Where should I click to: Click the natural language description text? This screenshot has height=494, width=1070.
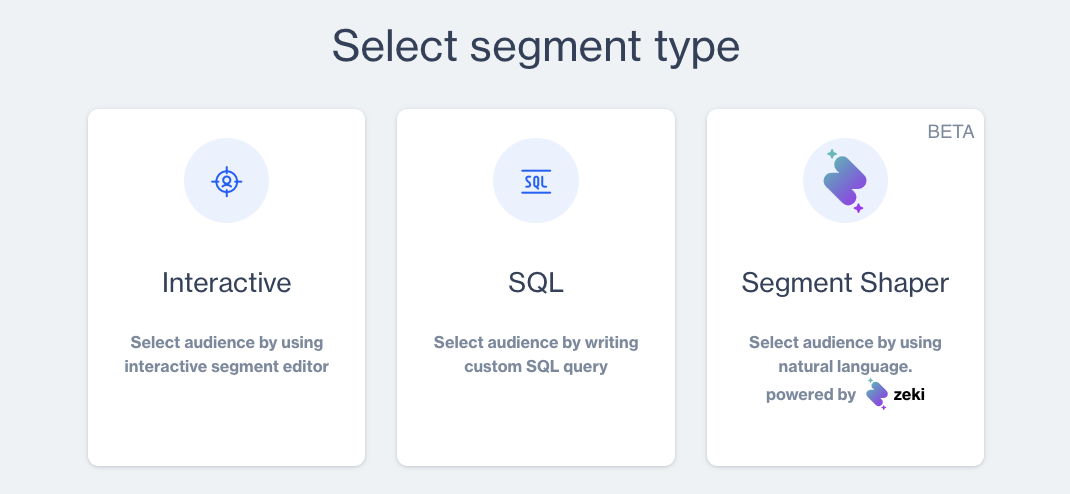pyautogui.click(x=845, y=354)
